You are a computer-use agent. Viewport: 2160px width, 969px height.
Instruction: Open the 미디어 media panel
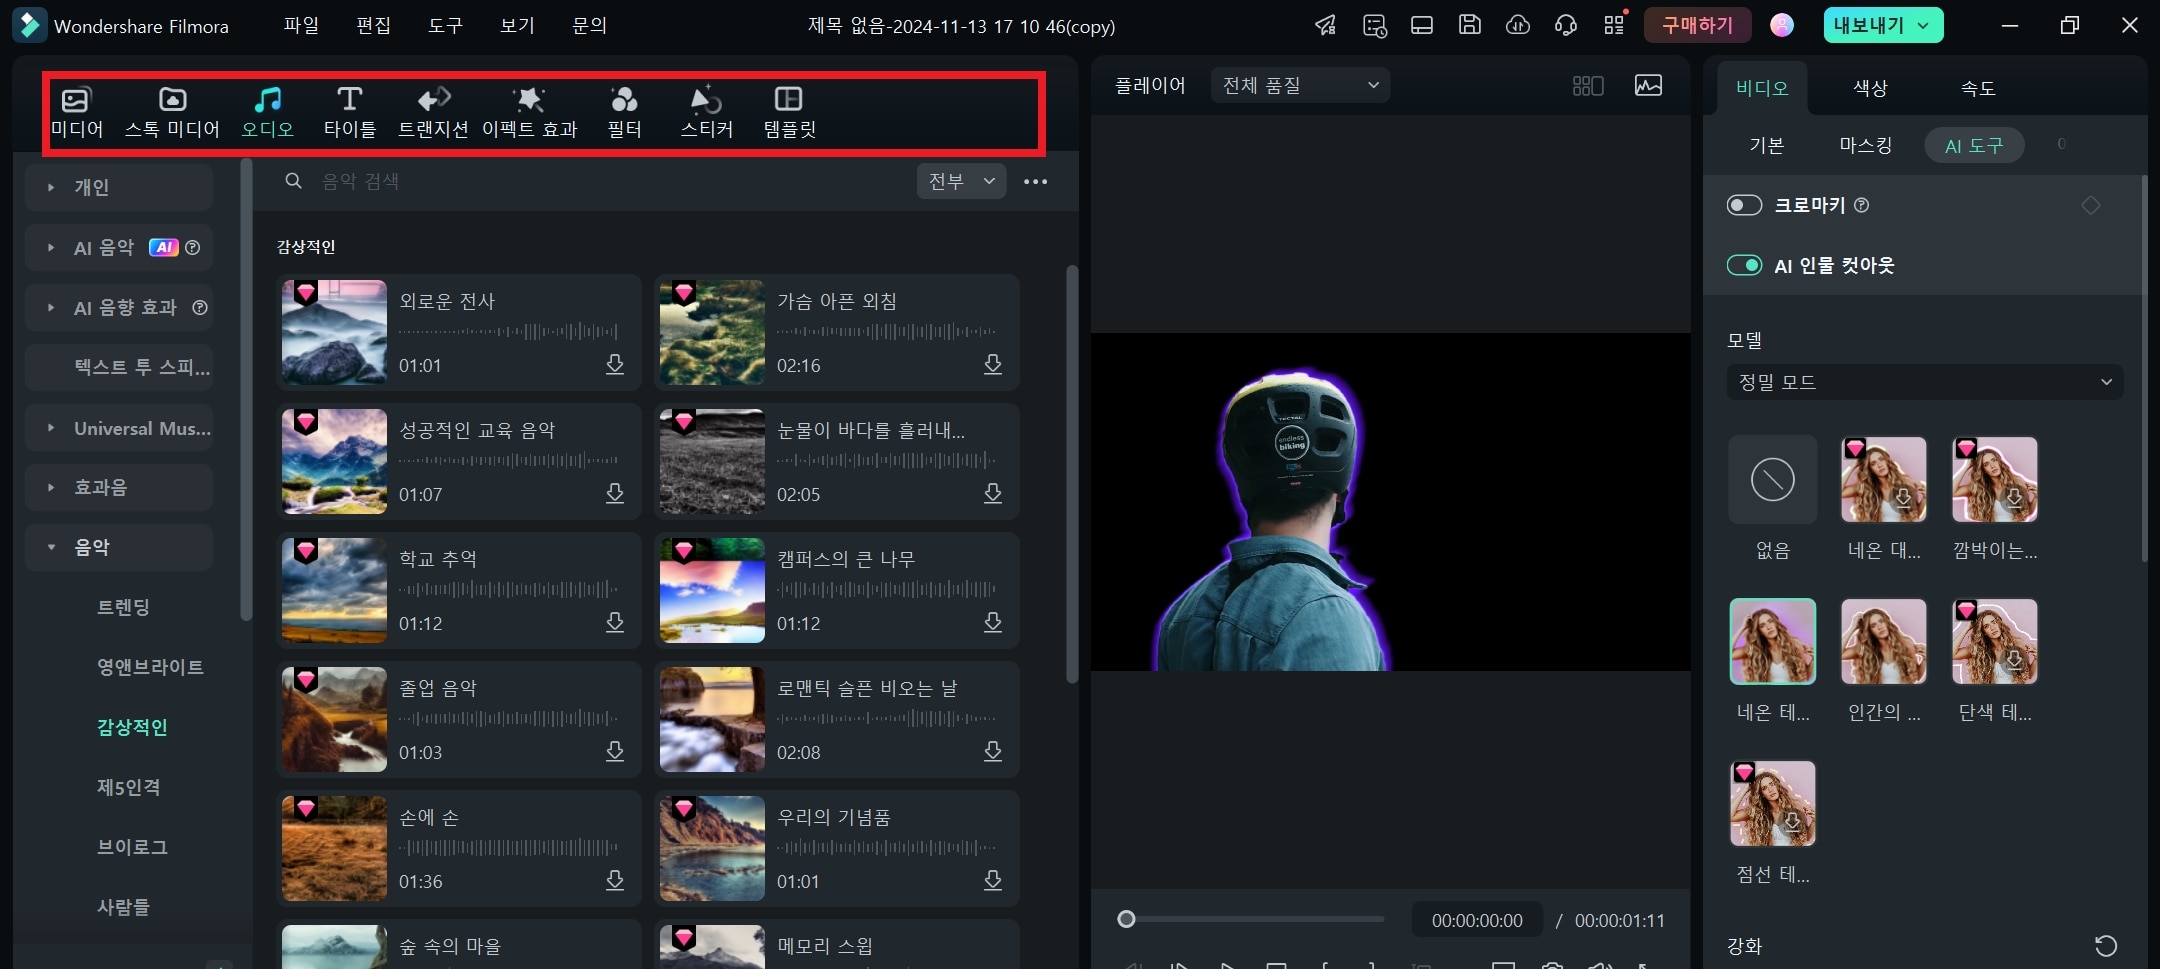point(77,113)
